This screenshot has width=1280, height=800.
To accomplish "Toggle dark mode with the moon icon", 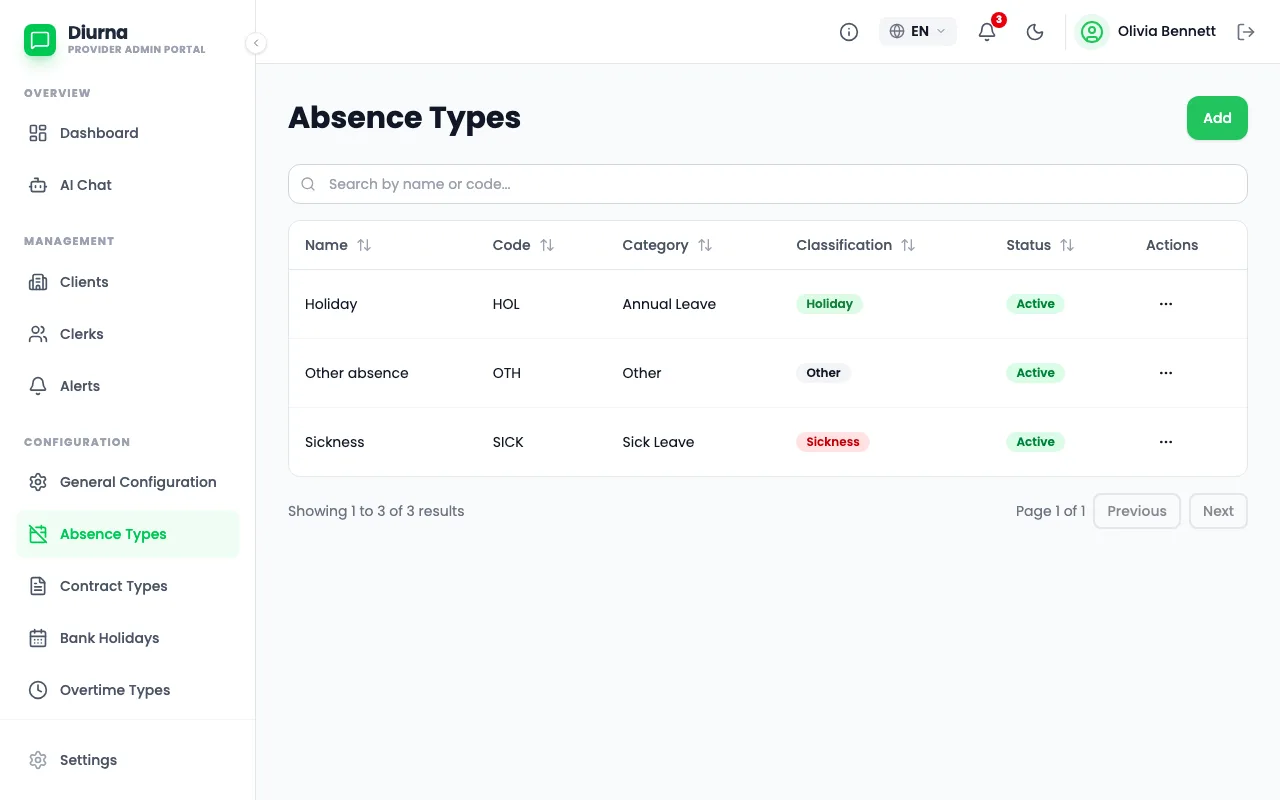I will [x=1035, y=32].
